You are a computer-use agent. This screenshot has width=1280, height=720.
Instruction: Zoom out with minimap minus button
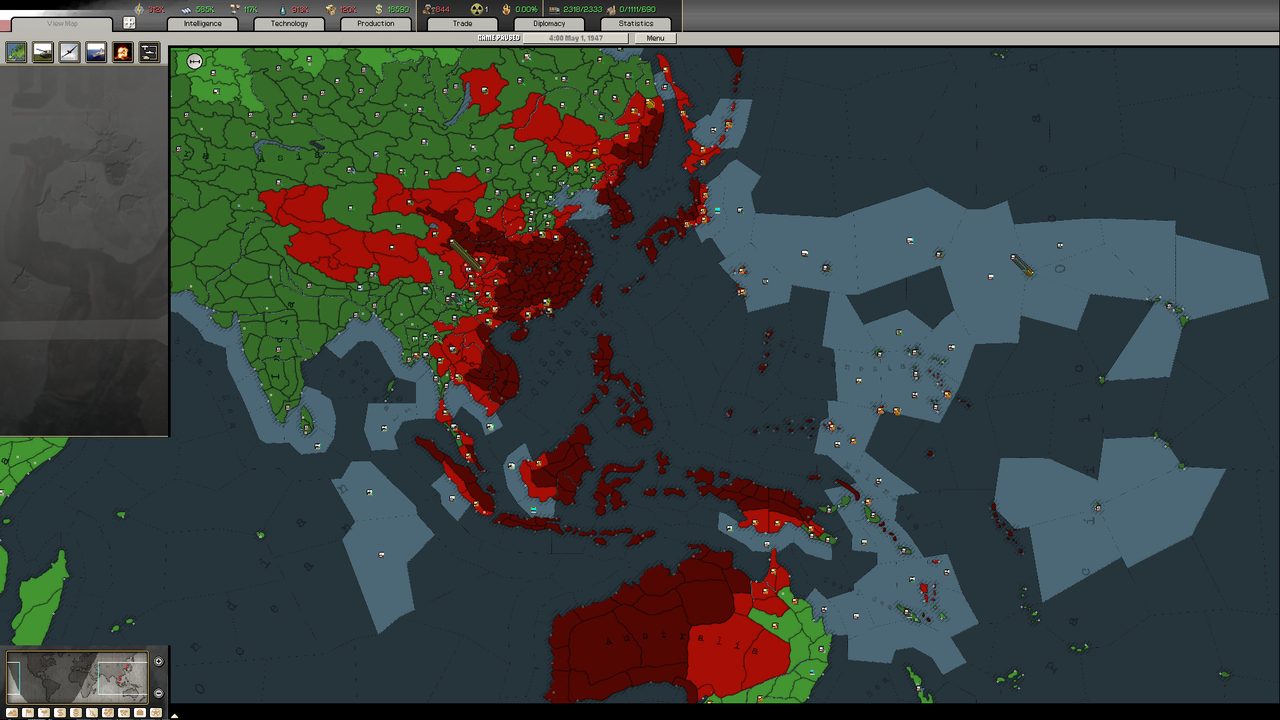158,693
